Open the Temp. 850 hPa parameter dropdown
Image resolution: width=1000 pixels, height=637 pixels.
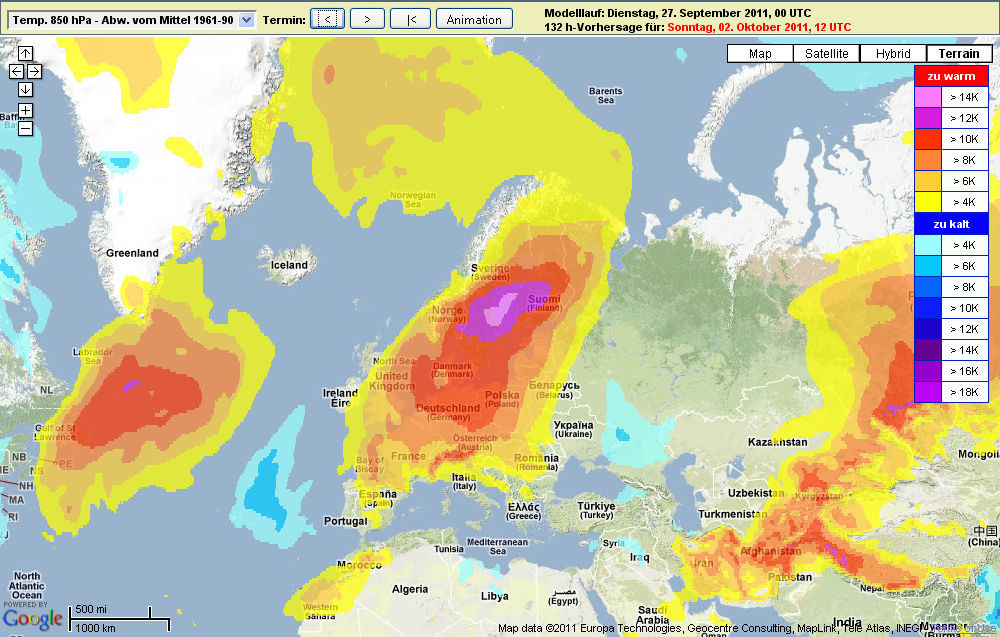pos(133,20)
